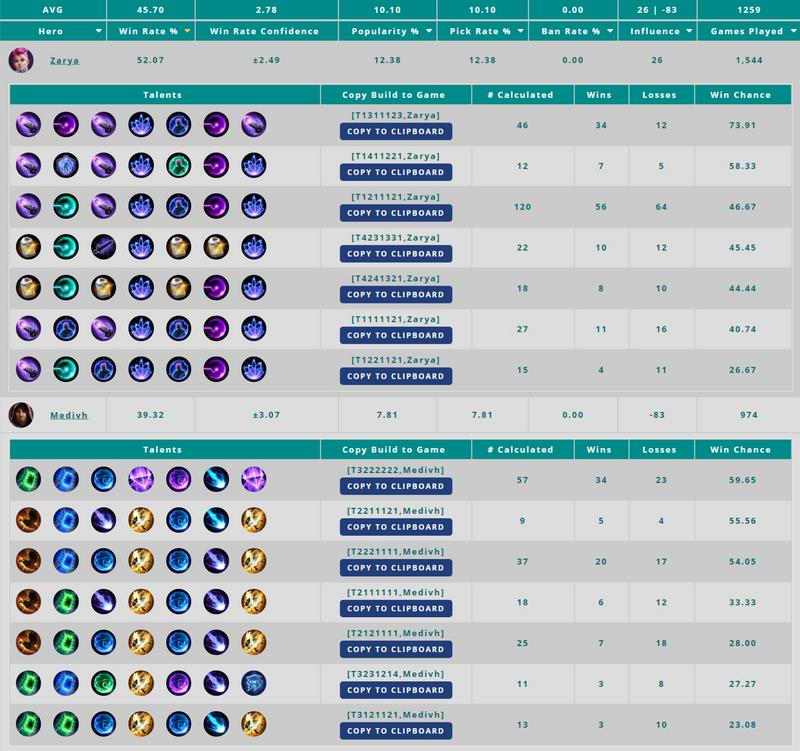Copy T2111111 Medivh build to clipboard
Viewport: 800px width, 751px height.
click(x=396, y=609)
